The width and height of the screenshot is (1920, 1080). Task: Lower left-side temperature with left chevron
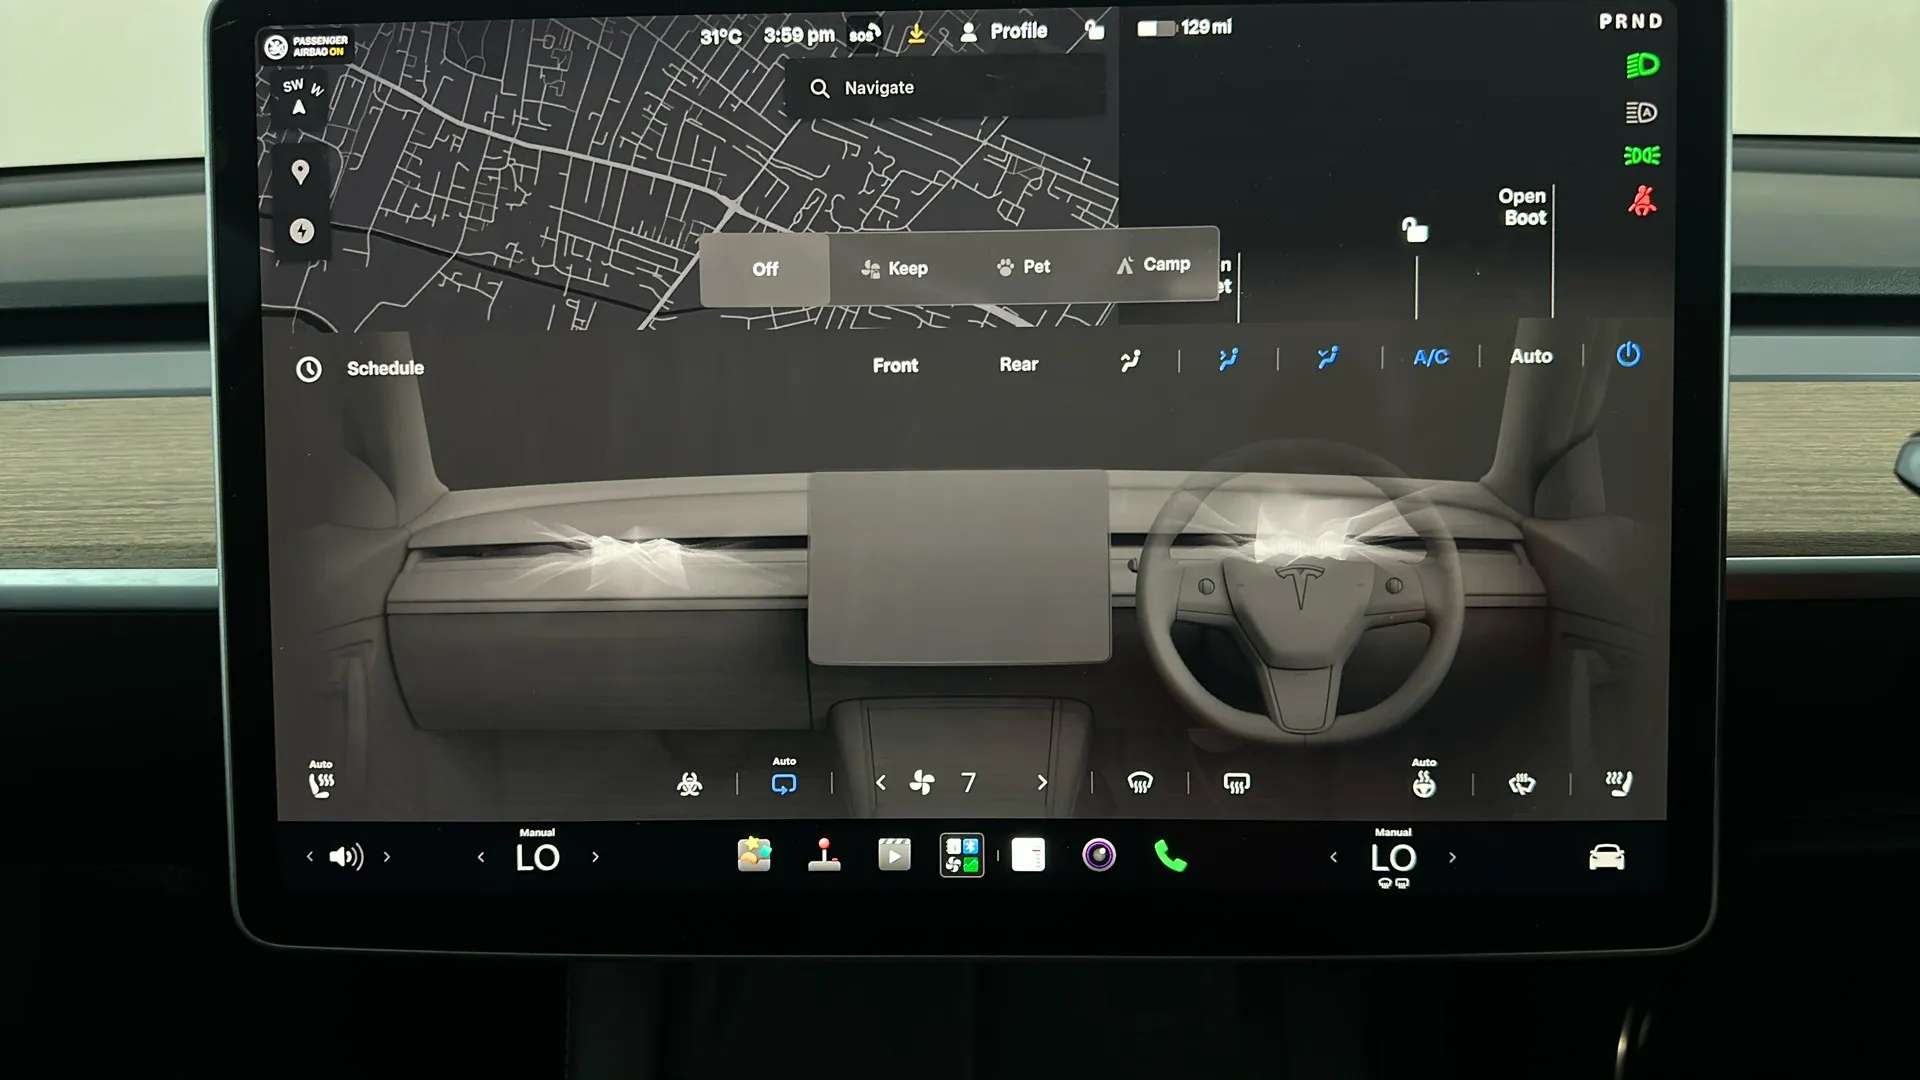point(481,858)
